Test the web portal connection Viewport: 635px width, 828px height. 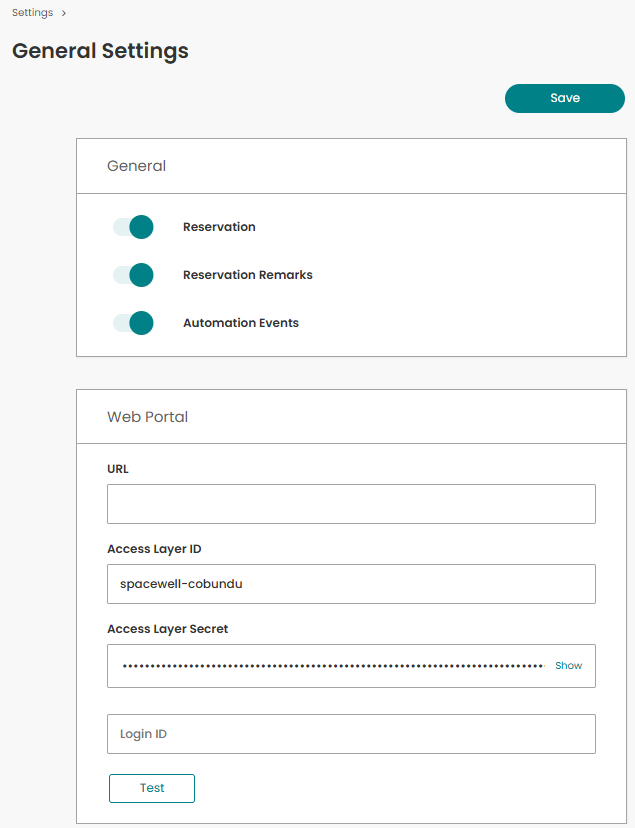click(x=152, y=788)
